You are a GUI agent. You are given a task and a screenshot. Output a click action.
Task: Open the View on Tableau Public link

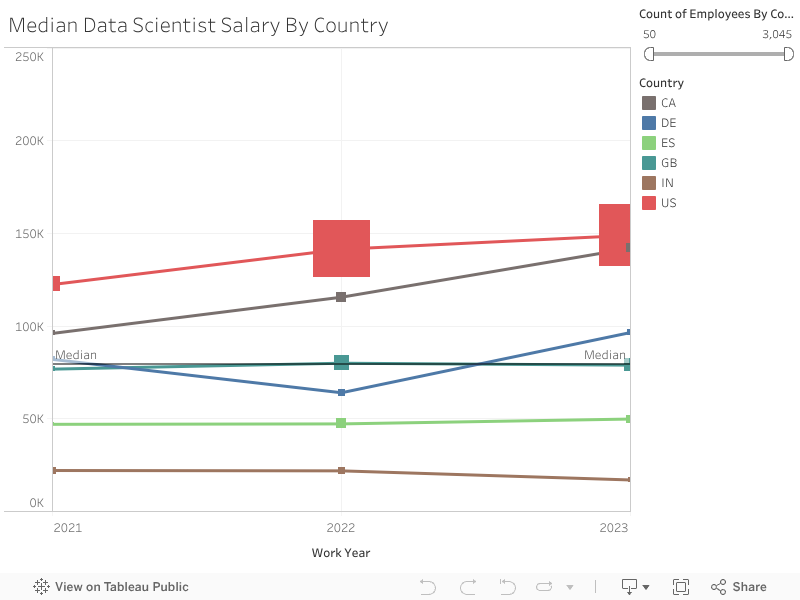point(122,586)
